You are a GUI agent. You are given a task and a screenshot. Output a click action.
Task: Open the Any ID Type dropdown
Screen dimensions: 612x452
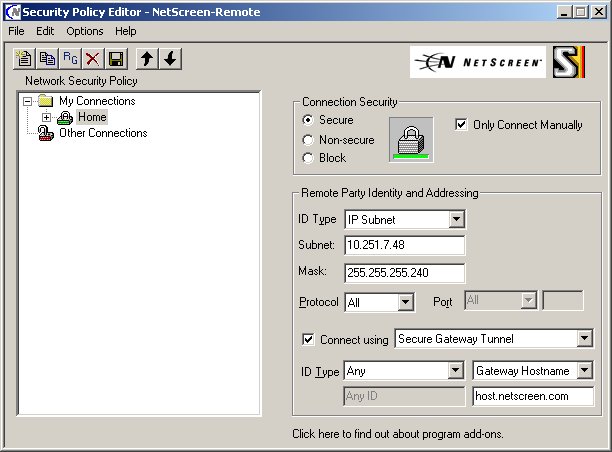click(x=455, y=370)
